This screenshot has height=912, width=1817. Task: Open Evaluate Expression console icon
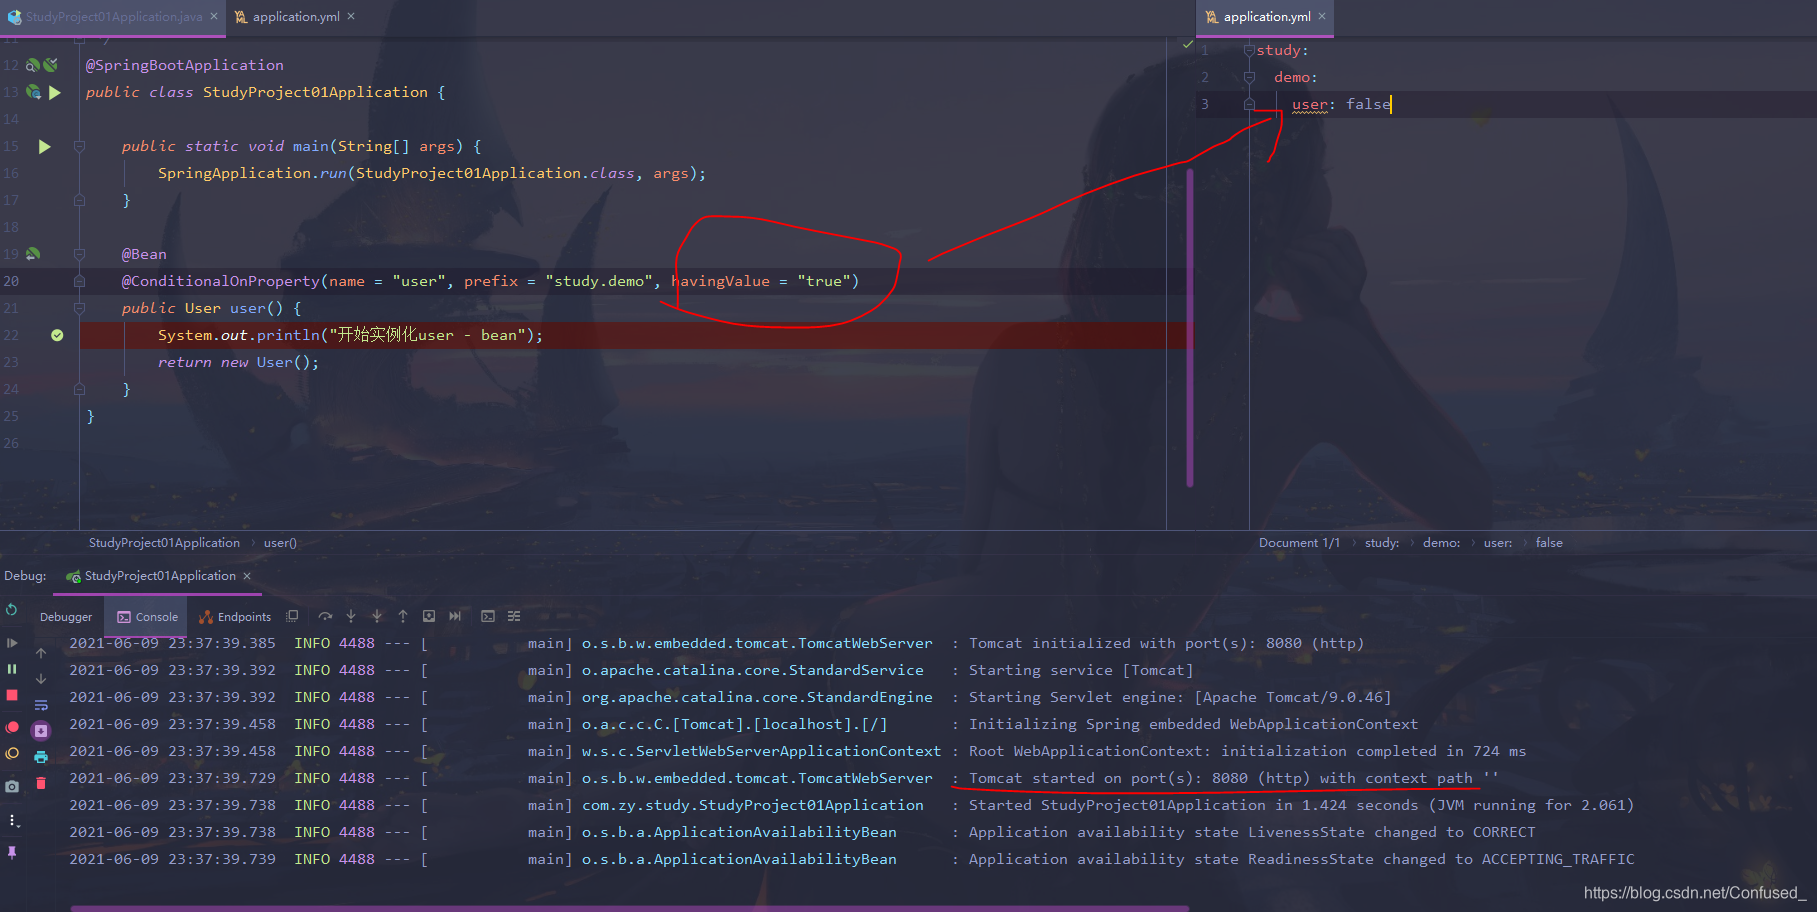click(488, 616)
